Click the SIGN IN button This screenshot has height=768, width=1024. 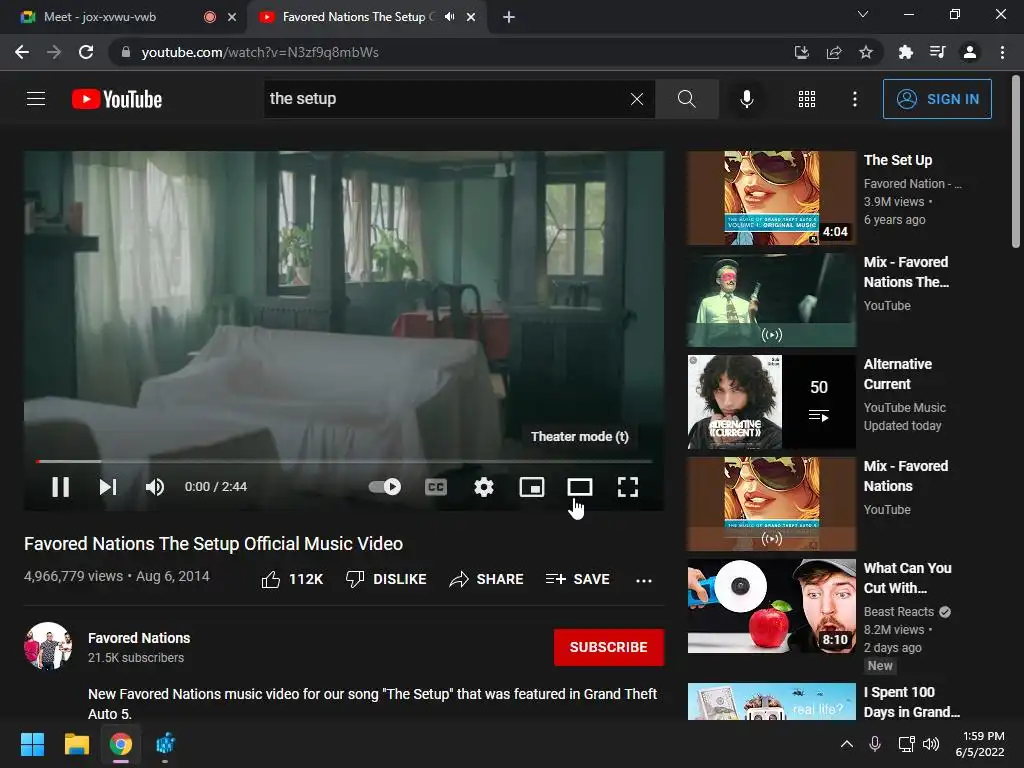(937, 99)
